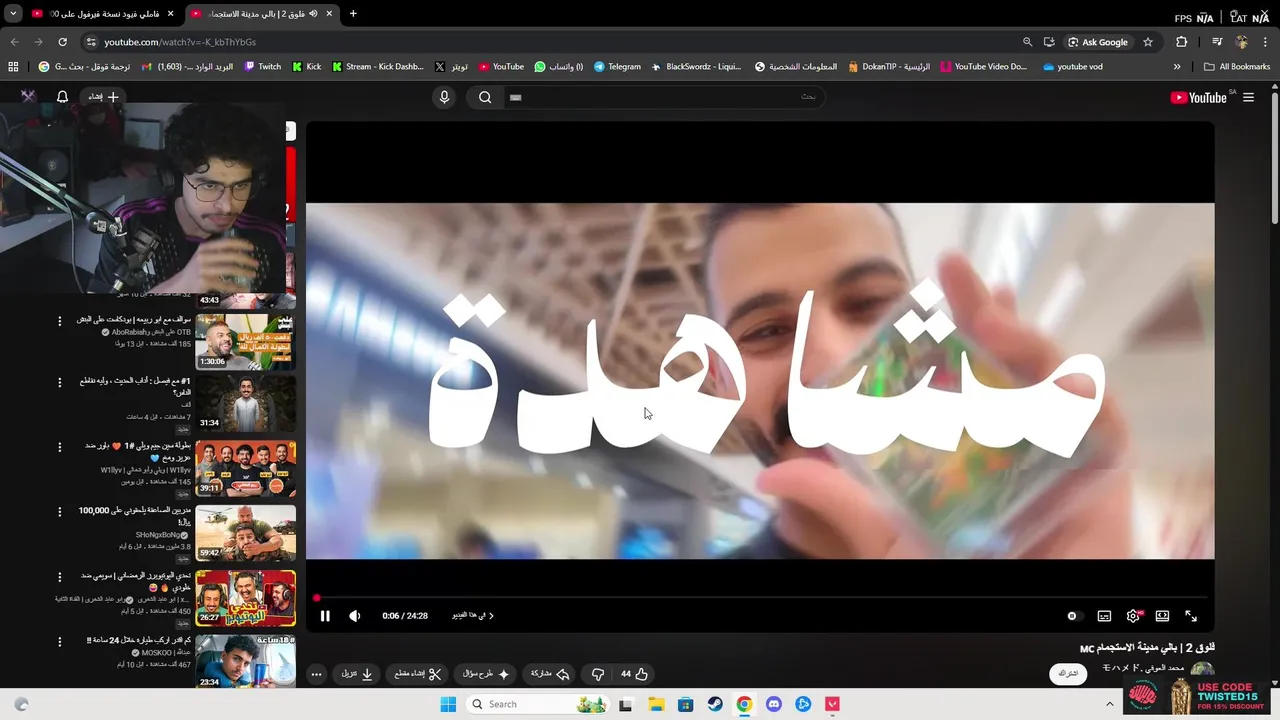This screenshot has width=1280, height=720.
Task: Expand the bookmarks overflow chevron
Action: pyautogui.click(x=1177, y=67)
